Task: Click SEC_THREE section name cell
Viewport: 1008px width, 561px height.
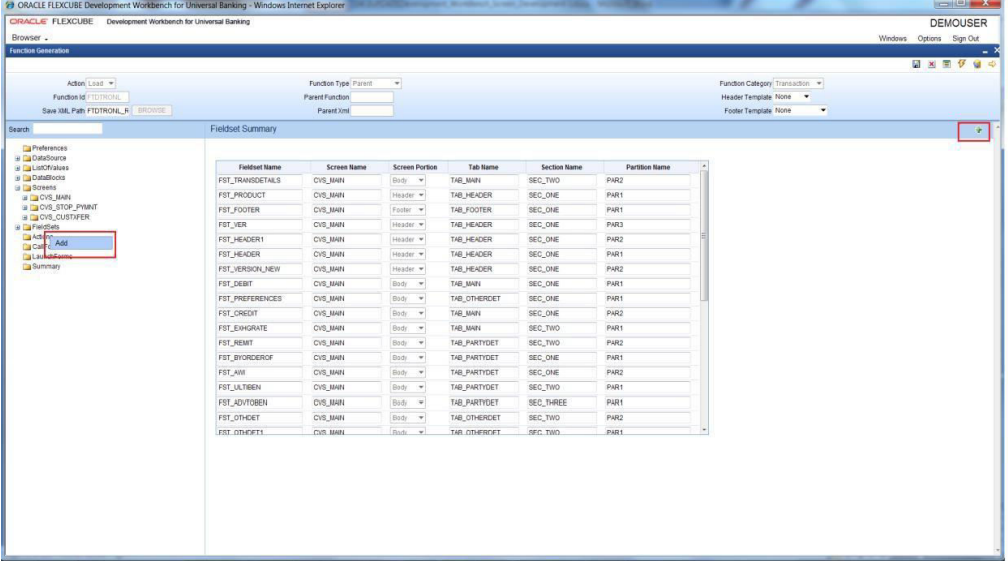Action: point(562,403)
